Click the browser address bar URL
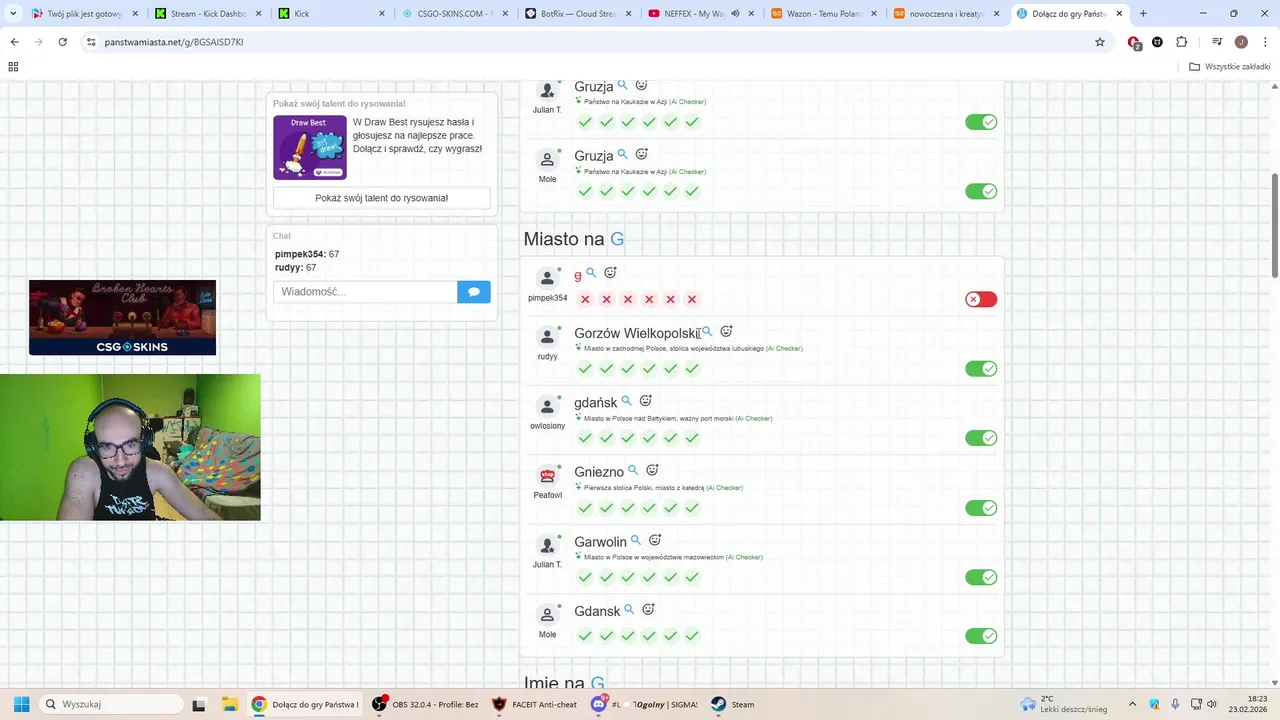 [174, 42]
